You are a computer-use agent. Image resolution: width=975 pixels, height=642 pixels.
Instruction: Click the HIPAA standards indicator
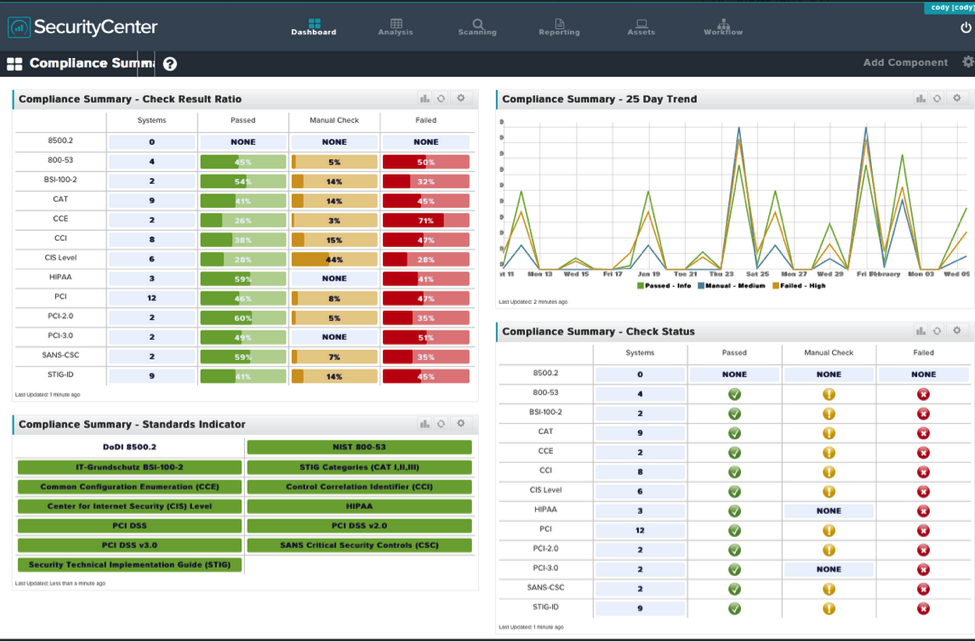[x=359, y=506]
